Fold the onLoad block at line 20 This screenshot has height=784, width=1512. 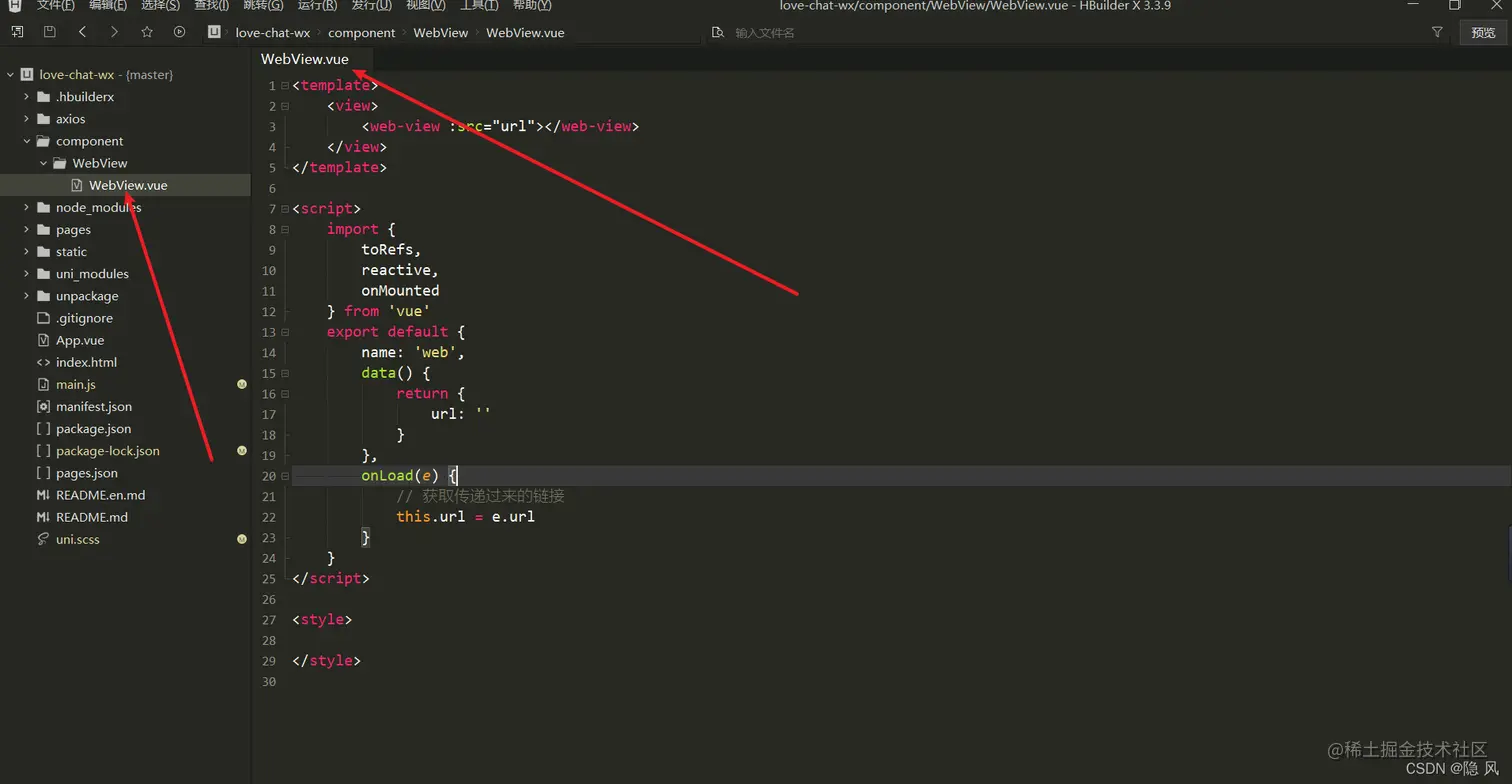[285, 476]
